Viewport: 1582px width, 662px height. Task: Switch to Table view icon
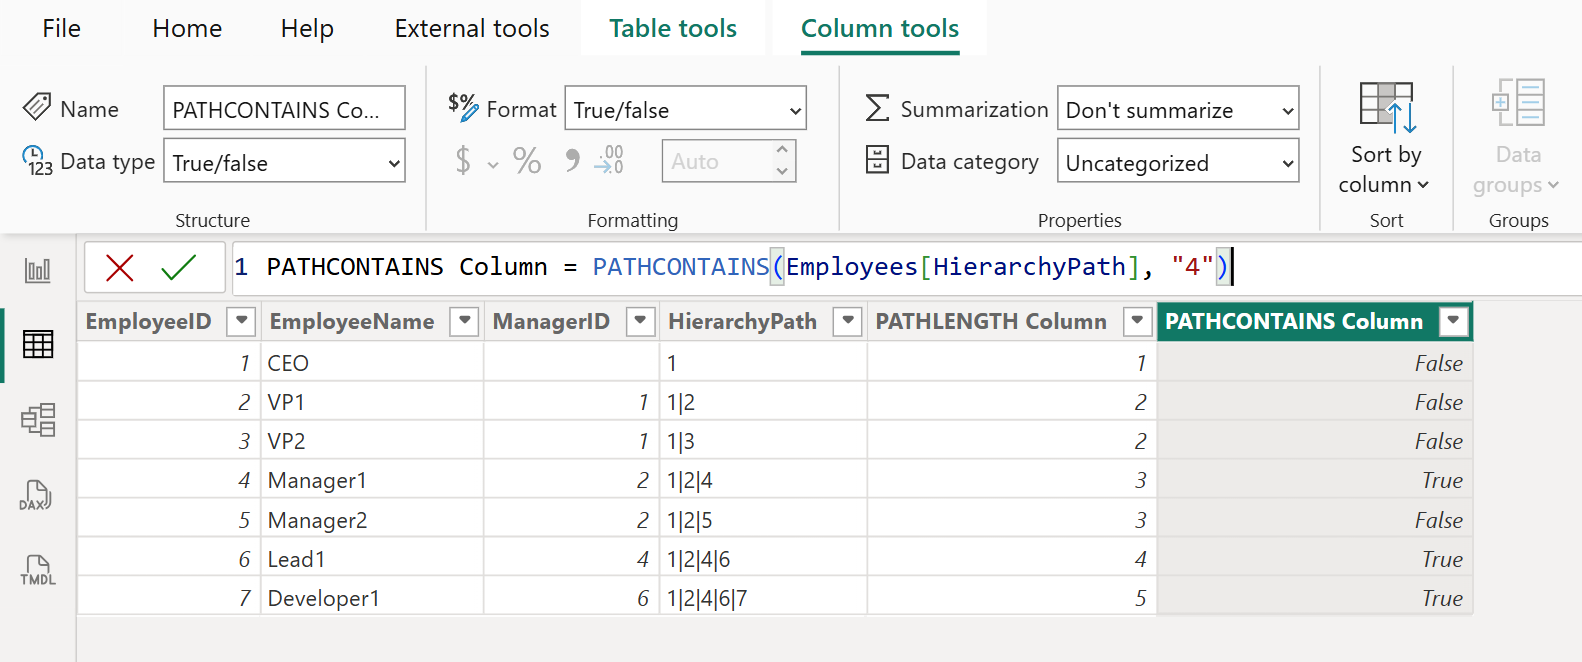pos(37,345)
